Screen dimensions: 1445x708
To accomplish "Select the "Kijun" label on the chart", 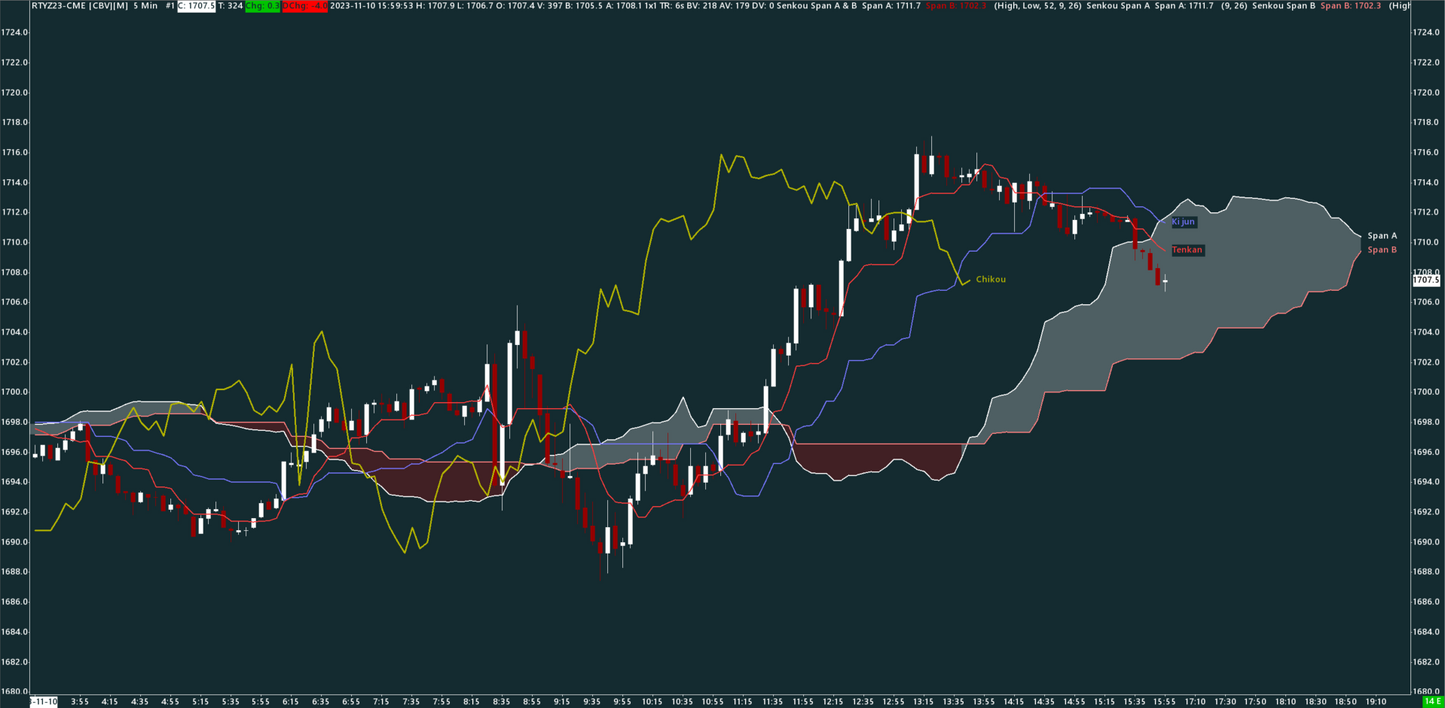I will pos(1183,222).
